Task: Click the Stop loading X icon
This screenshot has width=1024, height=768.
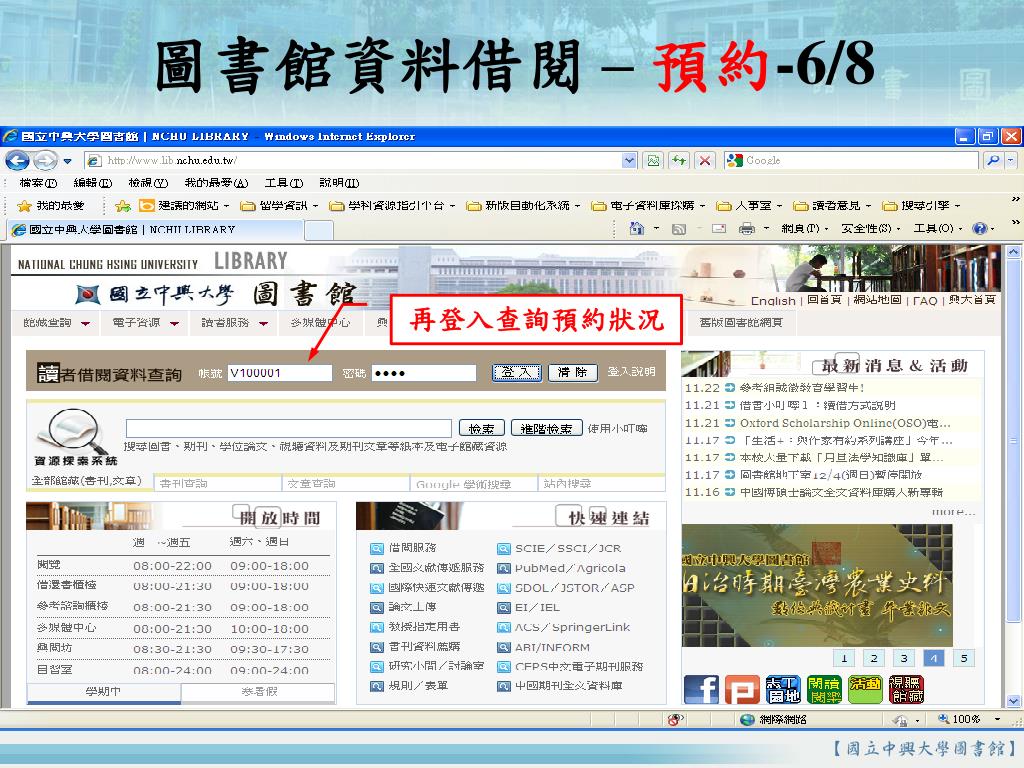Action: [705, 160]
